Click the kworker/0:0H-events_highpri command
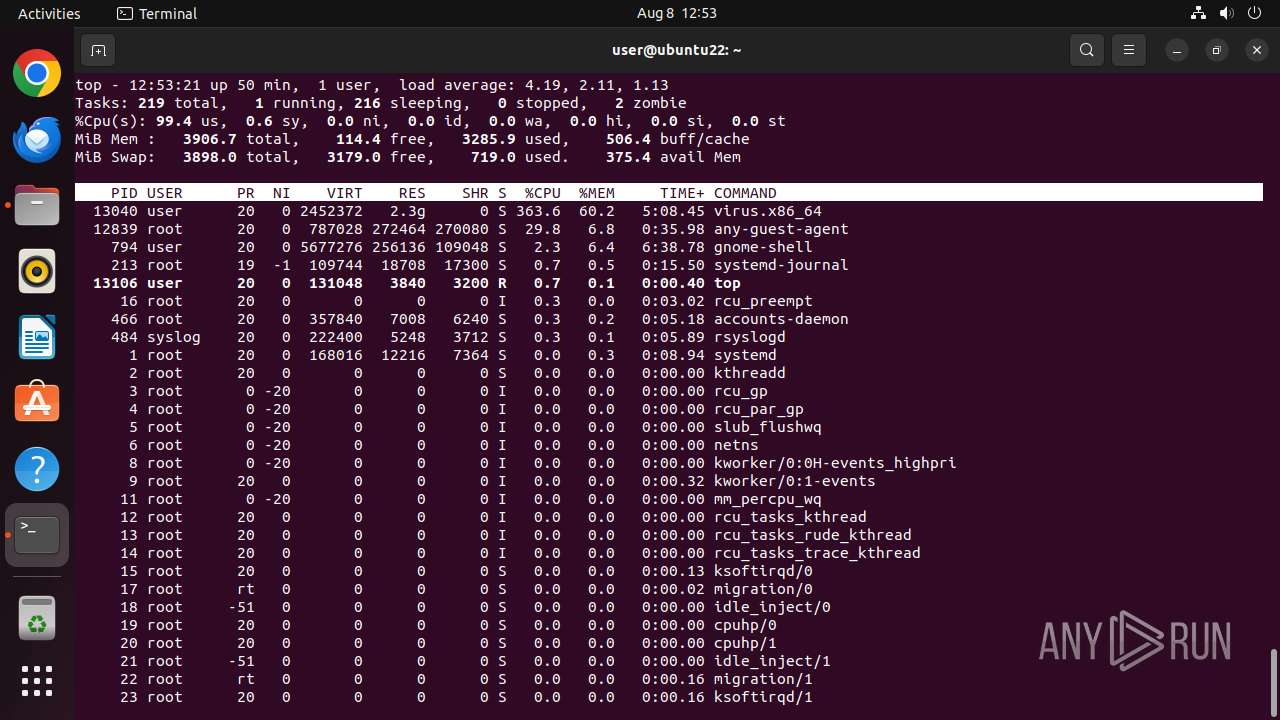 tap(835, 463)
